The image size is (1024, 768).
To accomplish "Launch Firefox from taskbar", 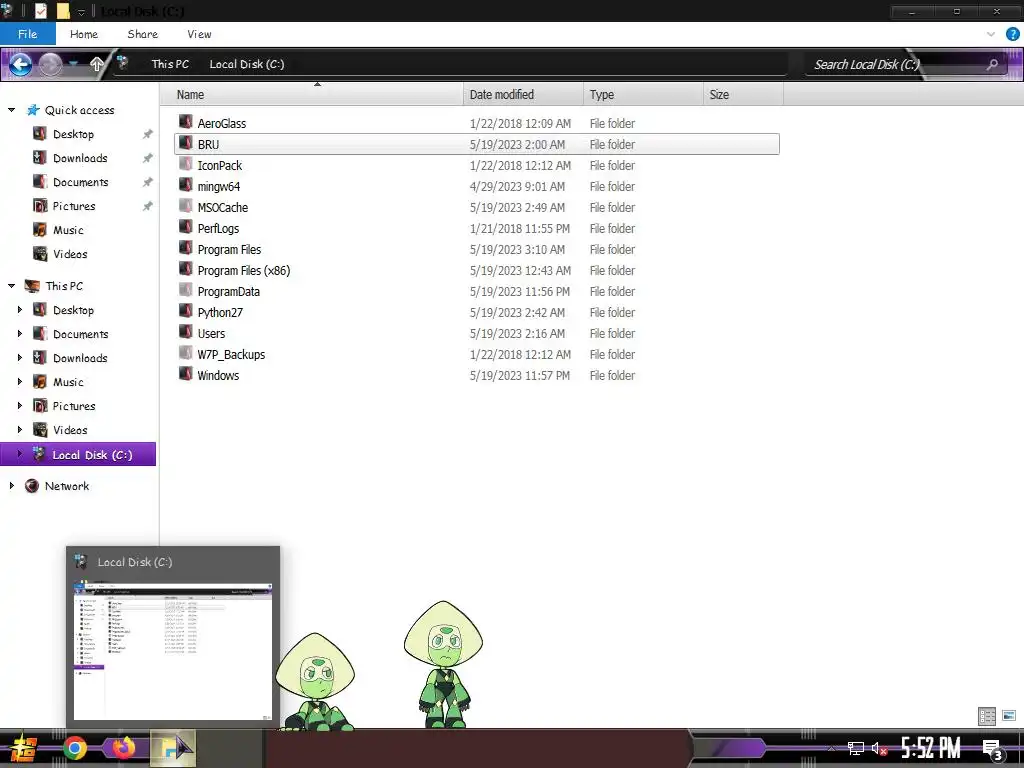I will coord(123,748).
